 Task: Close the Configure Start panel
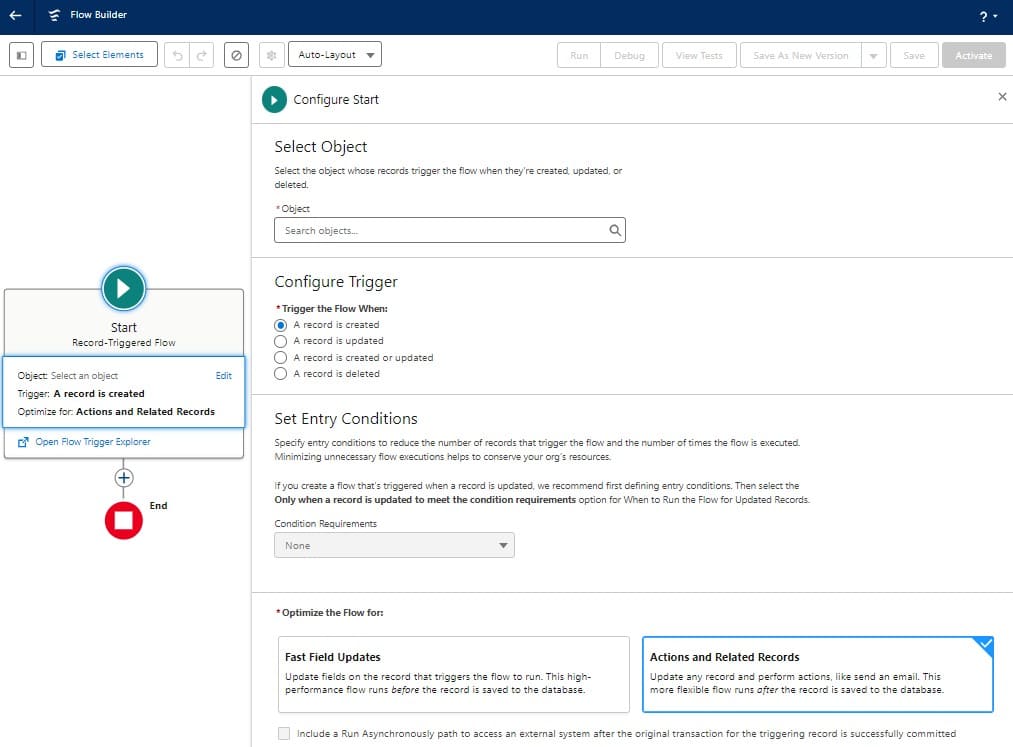coord(1002,96)
